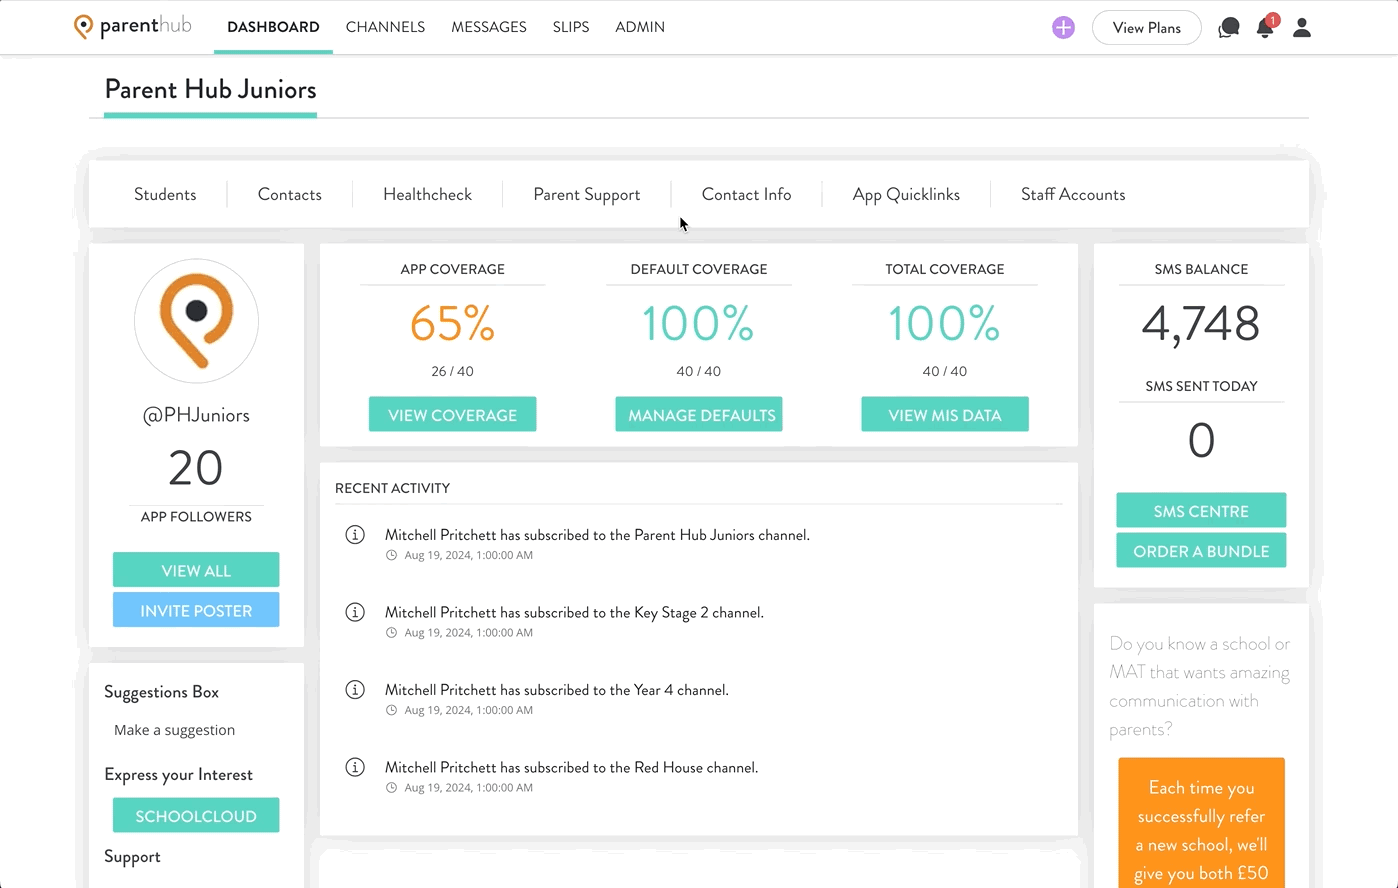Switch to the Staff Accounts tab
Screen dimensions: 1398x888
(x=1072, y=194)
